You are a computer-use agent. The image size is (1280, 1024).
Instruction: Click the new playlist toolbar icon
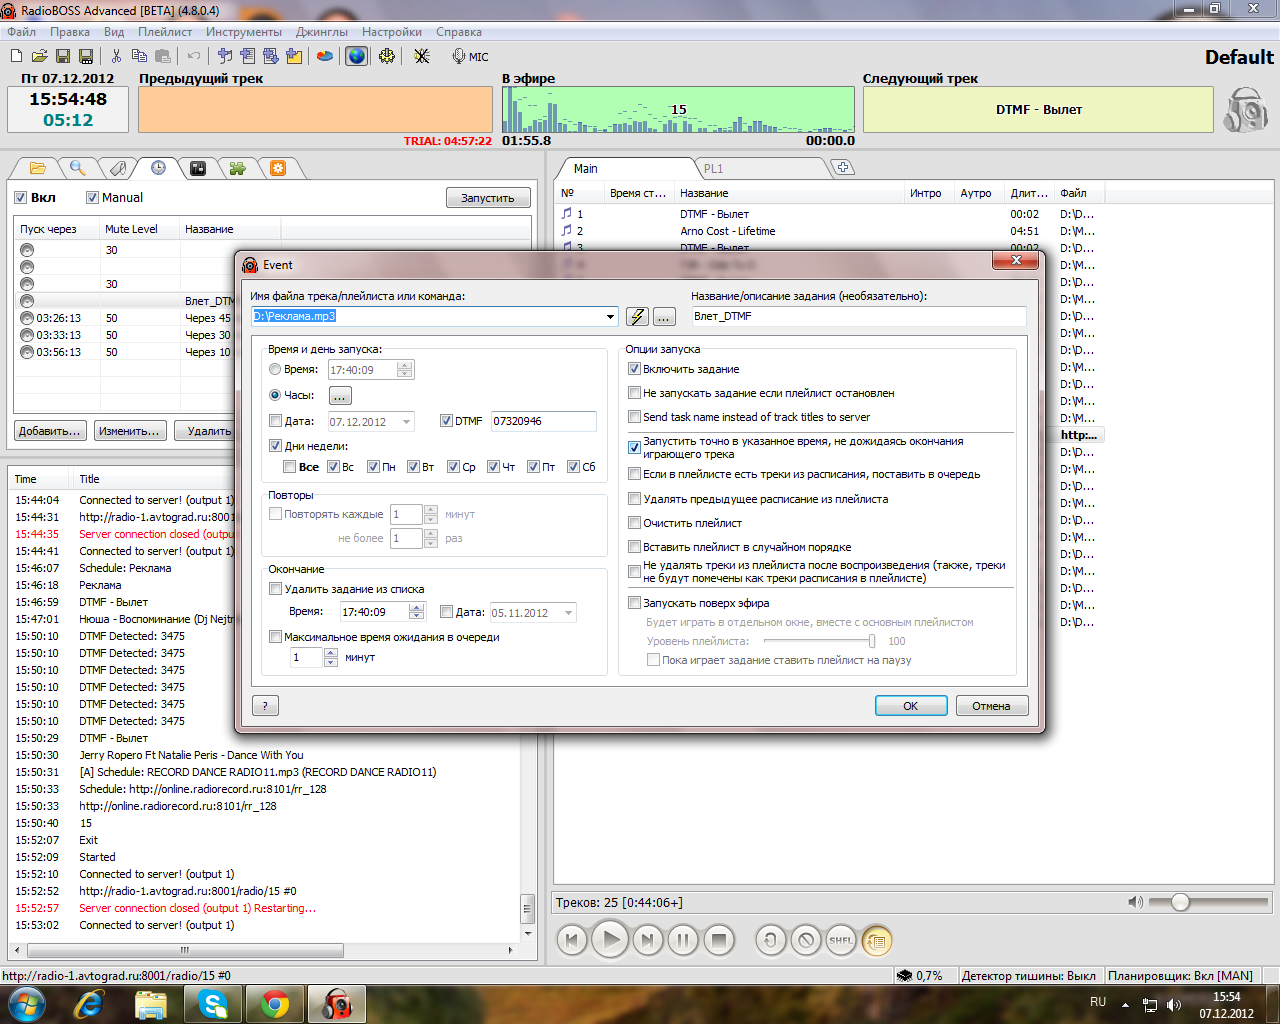point(16,56)
